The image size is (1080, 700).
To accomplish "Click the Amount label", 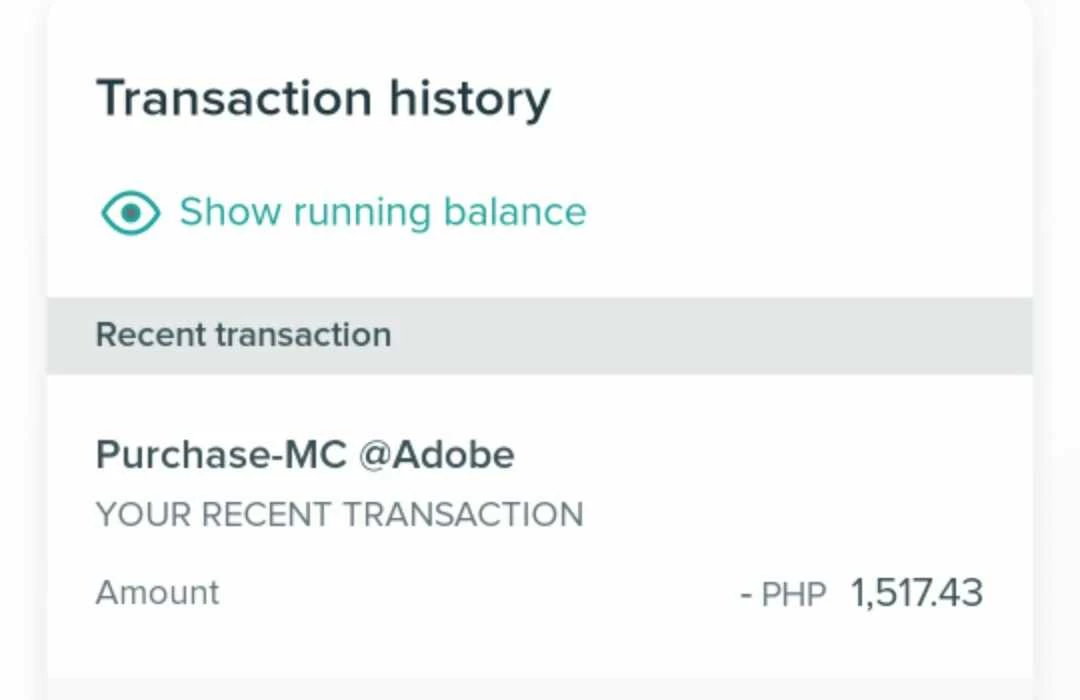I will coord(157,592).
